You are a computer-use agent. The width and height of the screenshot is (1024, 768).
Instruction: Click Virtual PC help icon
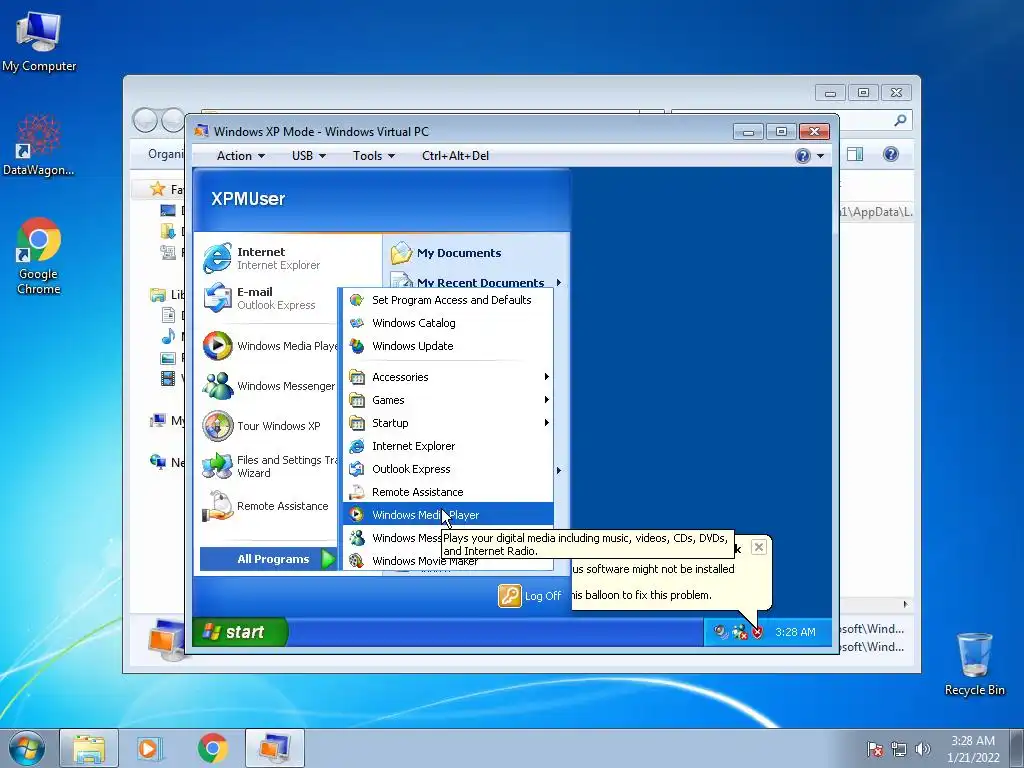click(x=803, y=155)
